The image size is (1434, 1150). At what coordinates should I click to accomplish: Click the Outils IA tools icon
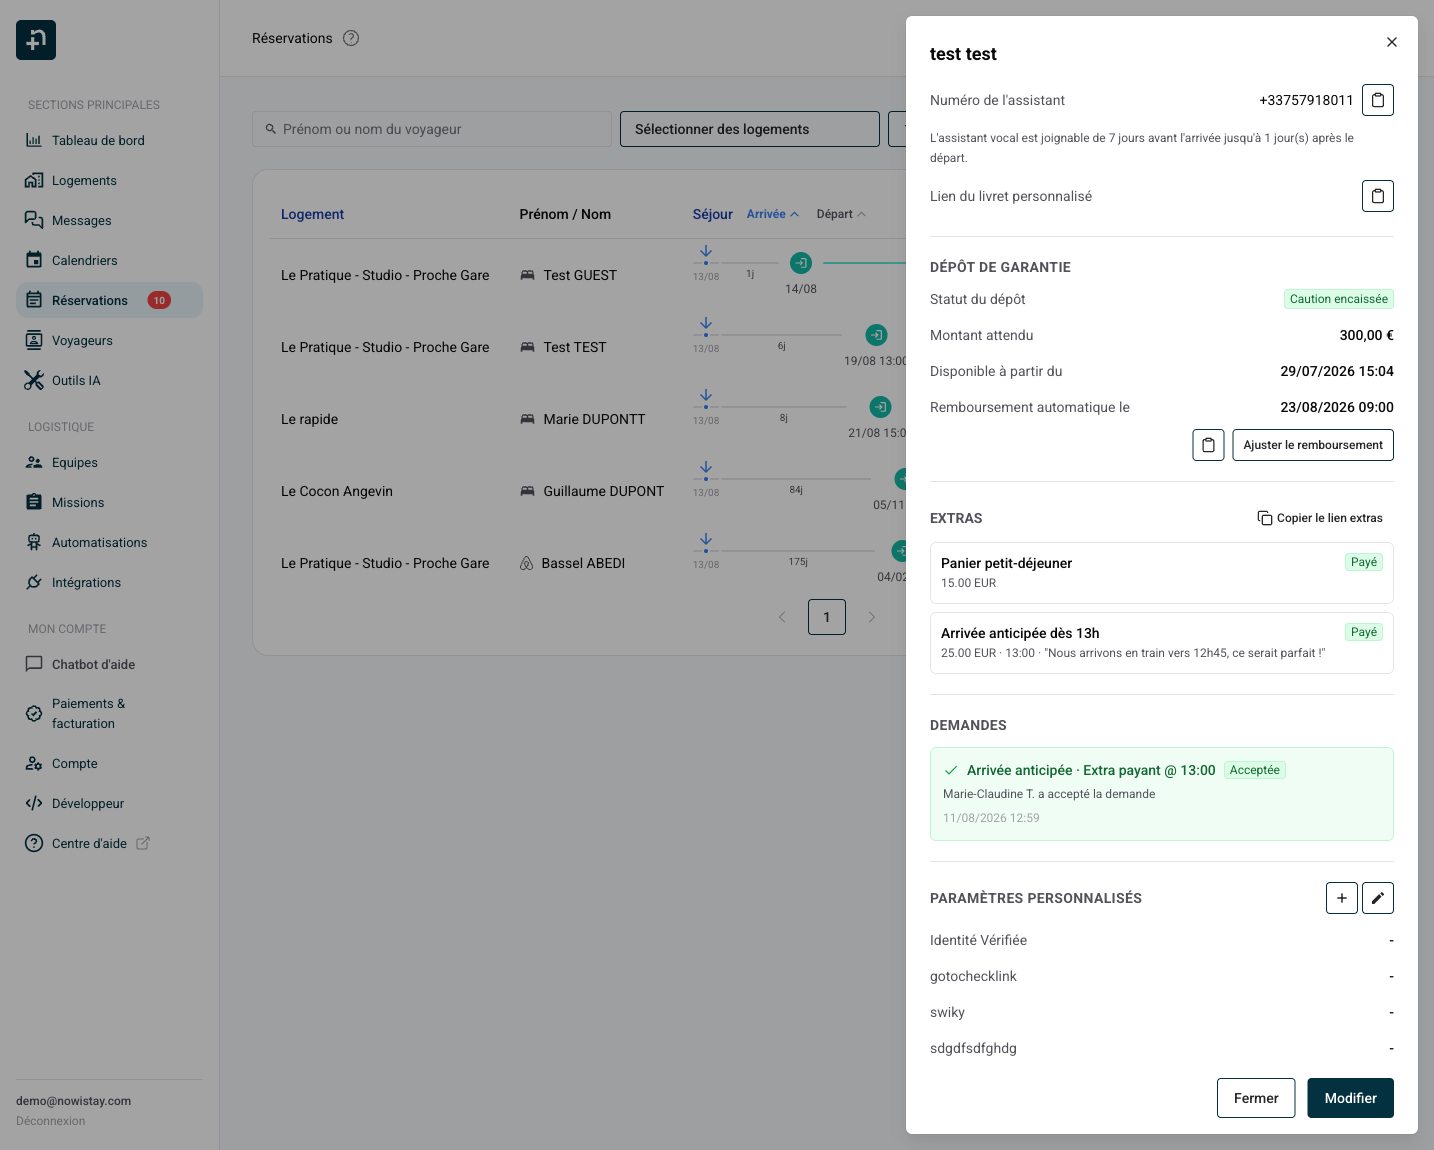[x=34, y=380]
